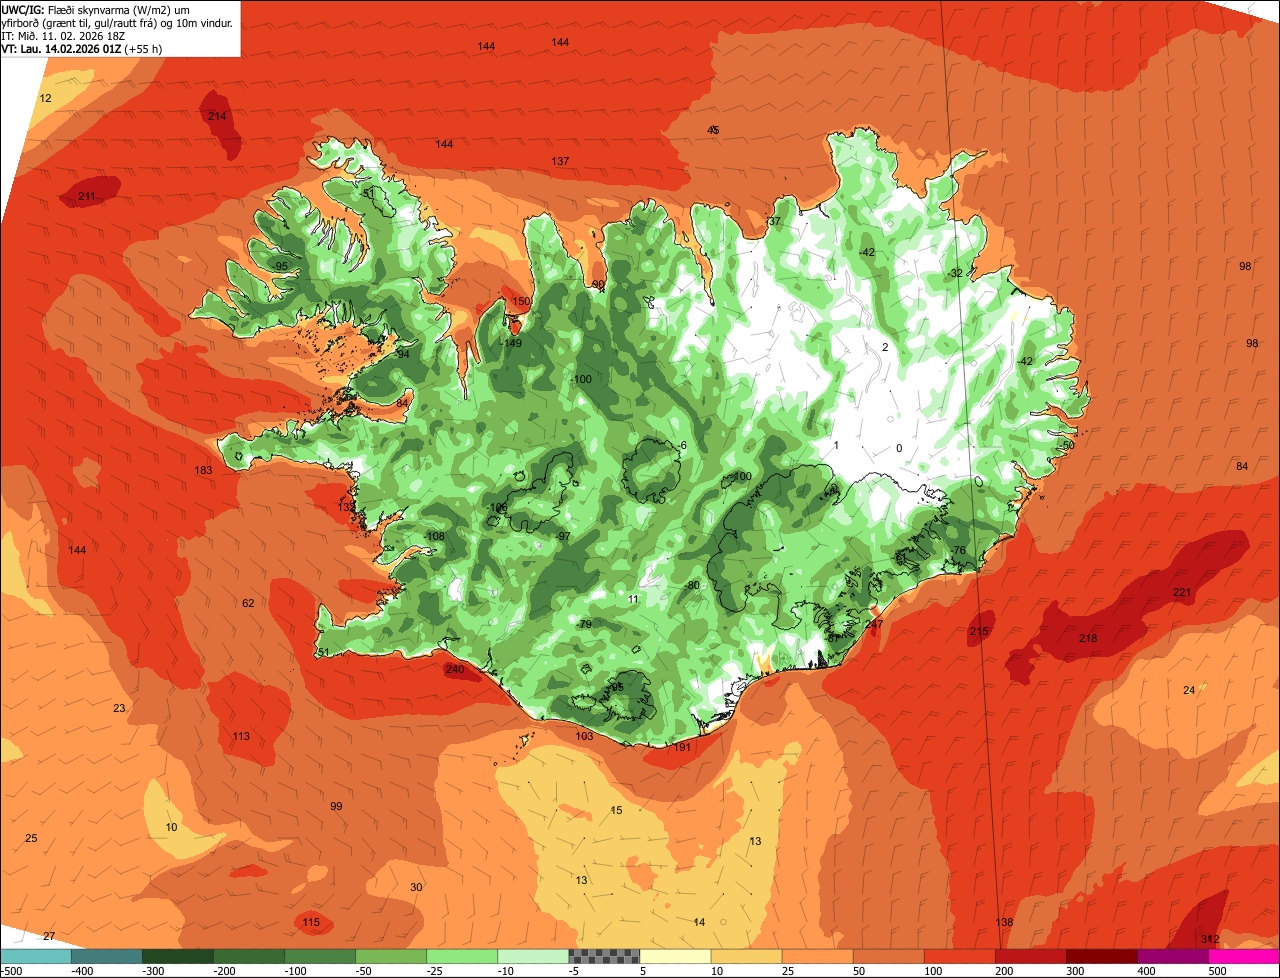Click the '113' value on the map
The image size is (1280, 978).
(241, 736)
